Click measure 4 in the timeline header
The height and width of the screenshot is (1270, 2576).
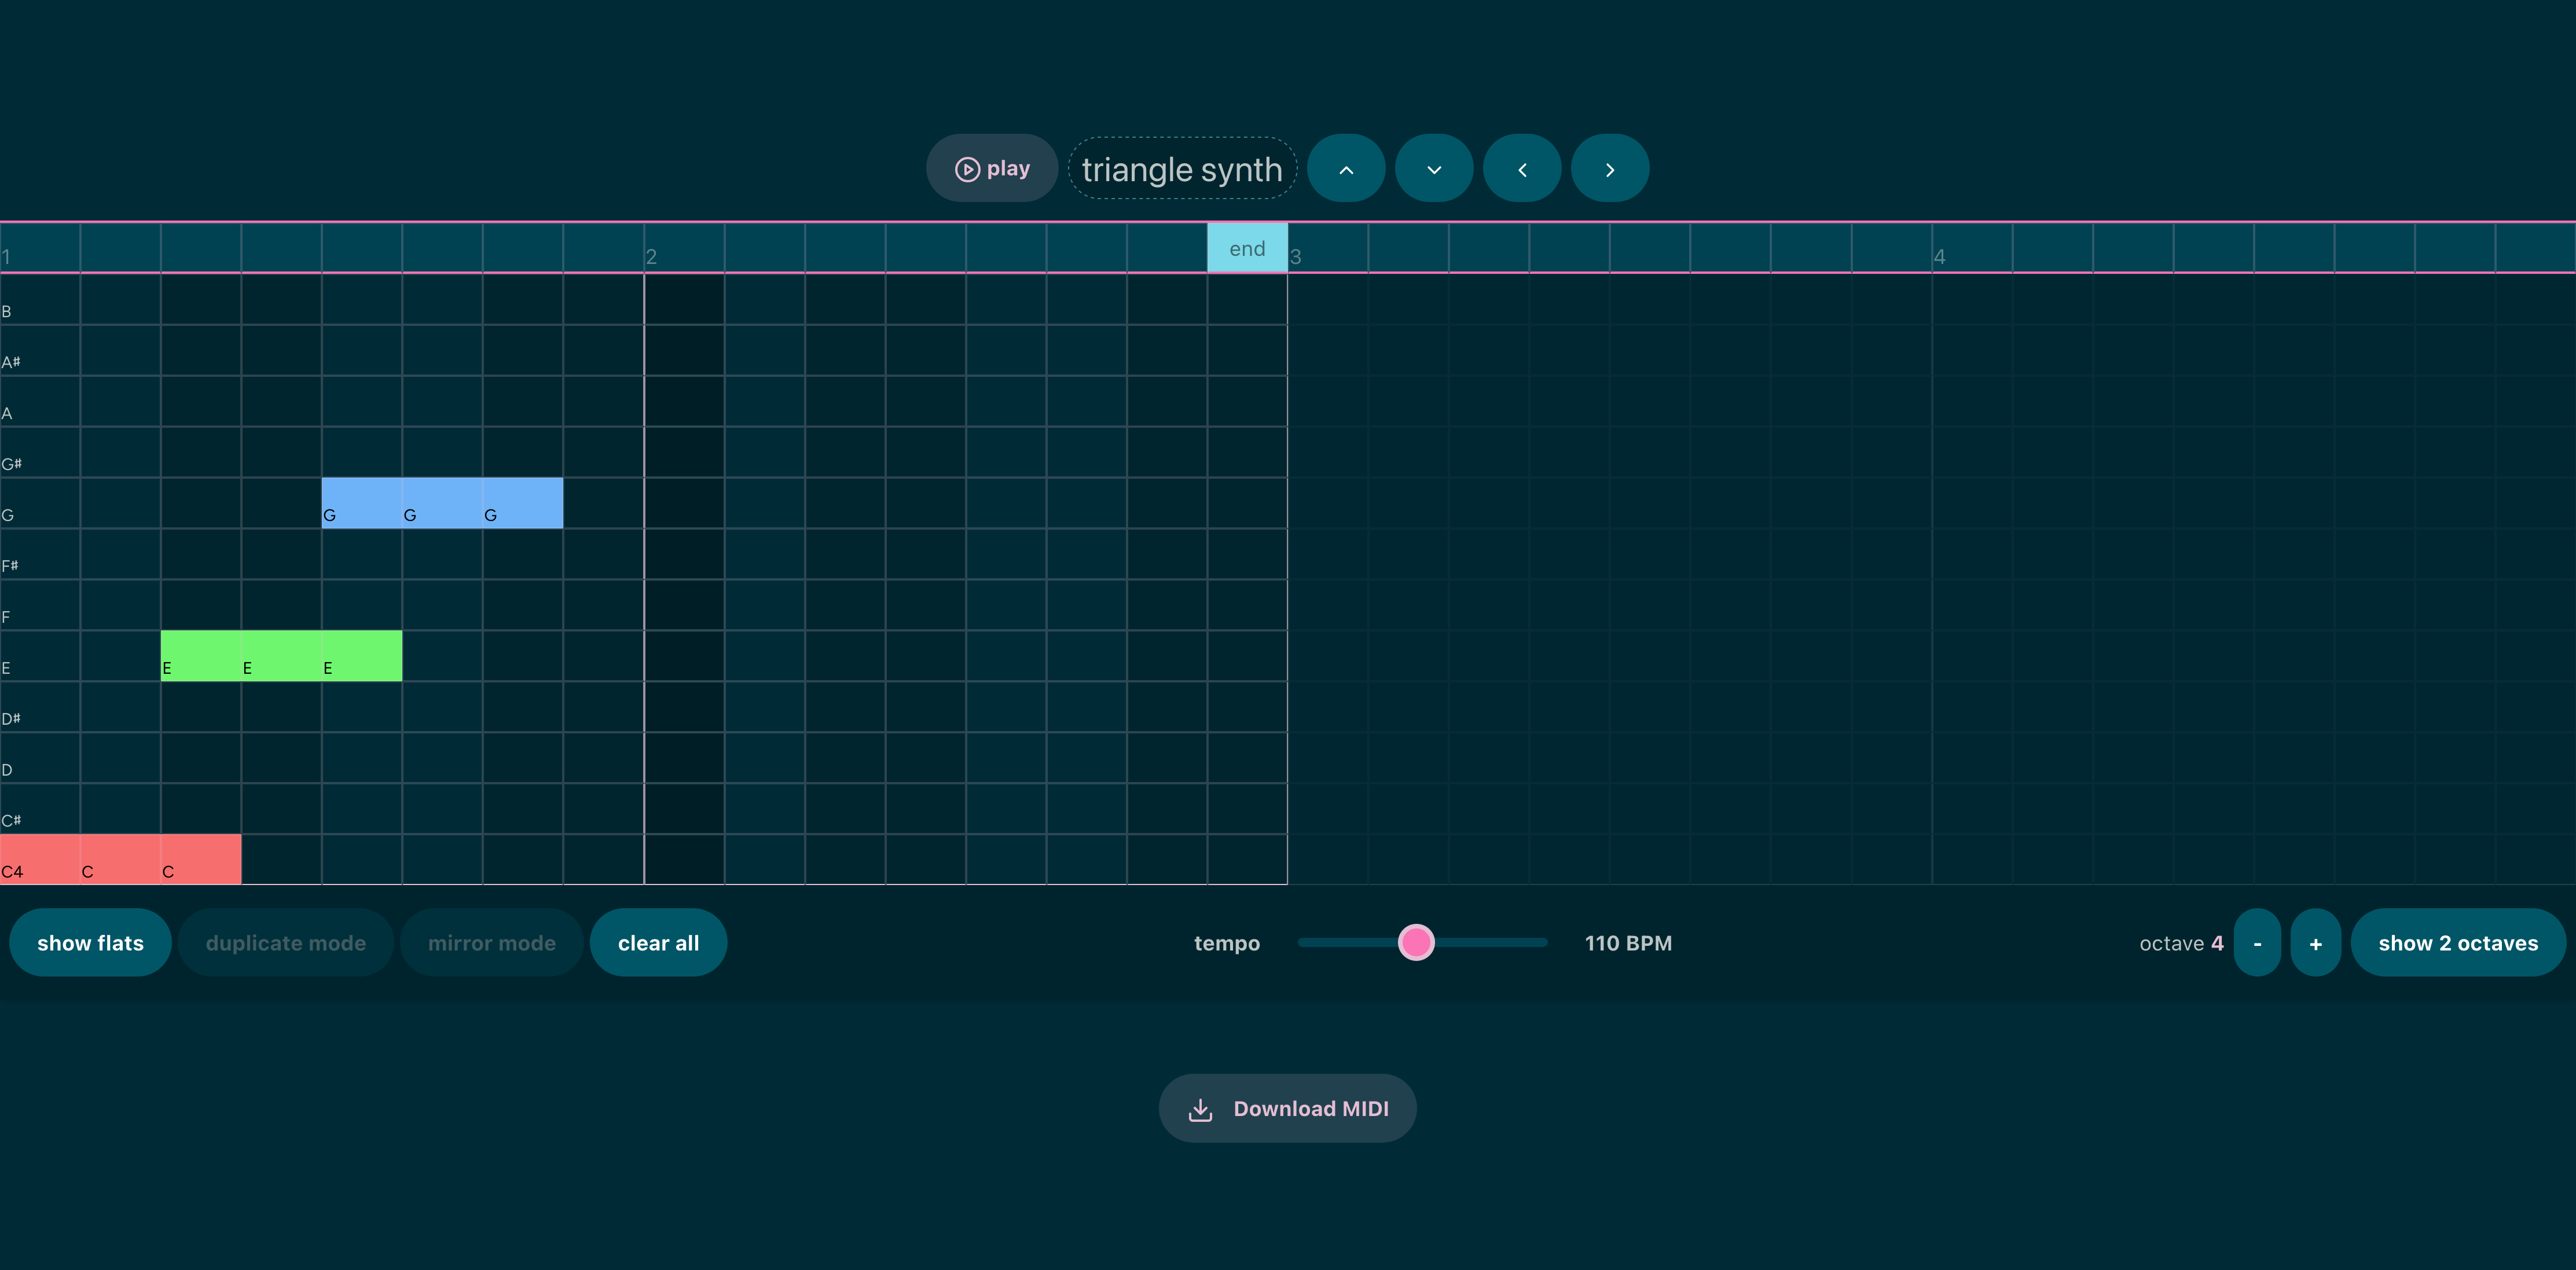pos(1972,248)
